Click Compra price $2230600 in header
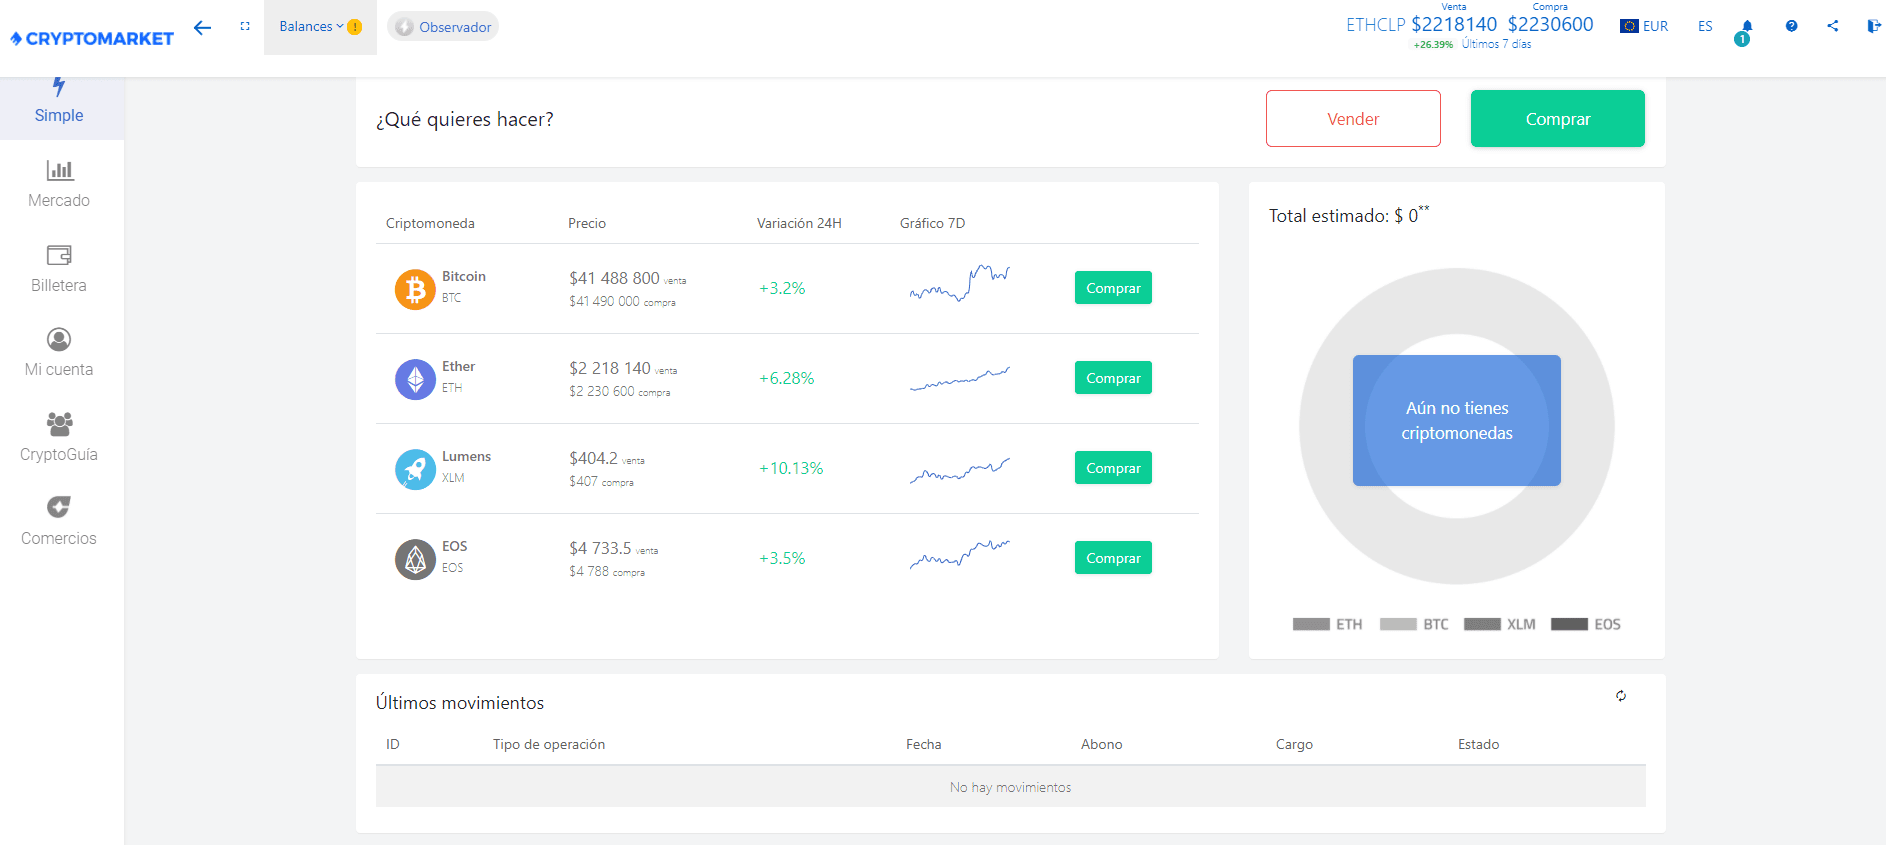This screenshot has height=845, width=1886. coord(1550,24)
